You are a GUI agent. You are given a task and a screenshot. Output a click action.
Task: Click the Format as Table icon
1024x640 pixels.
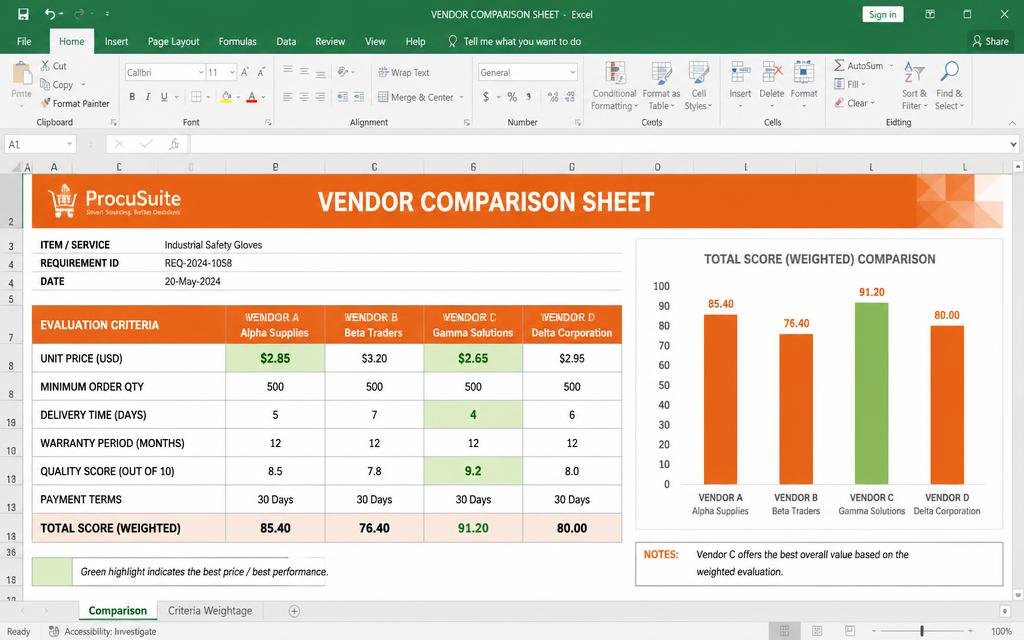(661, 73)
